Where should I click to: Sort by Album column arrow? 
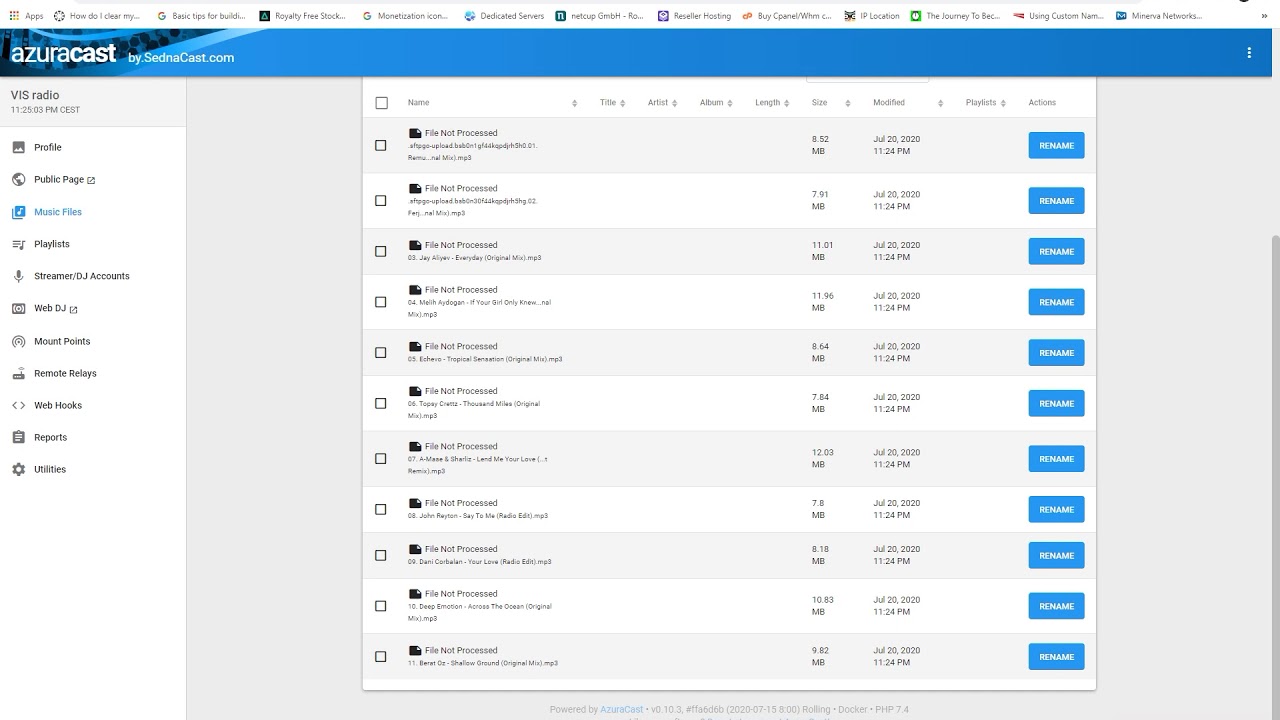point(730,103)
